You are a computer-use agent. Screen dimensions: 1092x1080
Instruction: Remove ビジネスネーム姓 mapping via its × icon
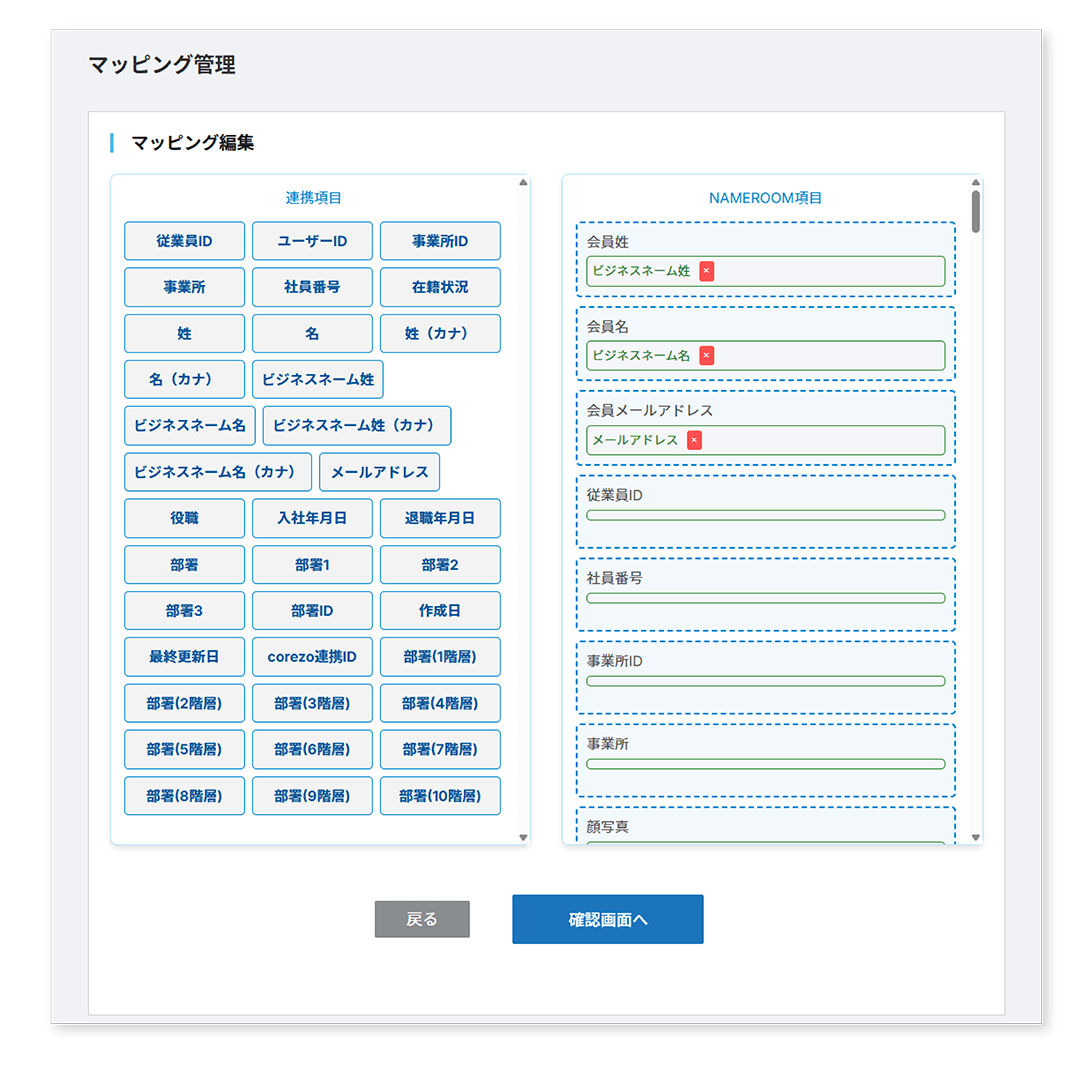pos(705,271)
